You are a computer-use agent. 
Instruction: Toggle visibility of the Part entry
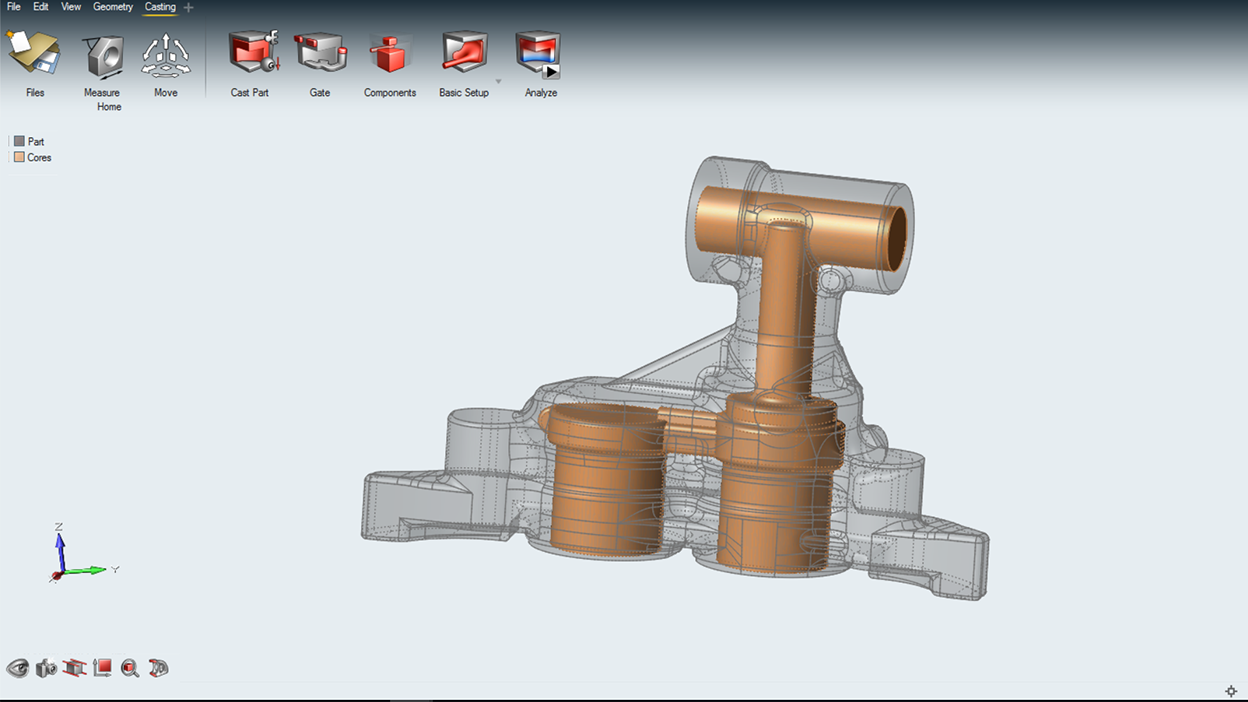[x=18, y=141]
